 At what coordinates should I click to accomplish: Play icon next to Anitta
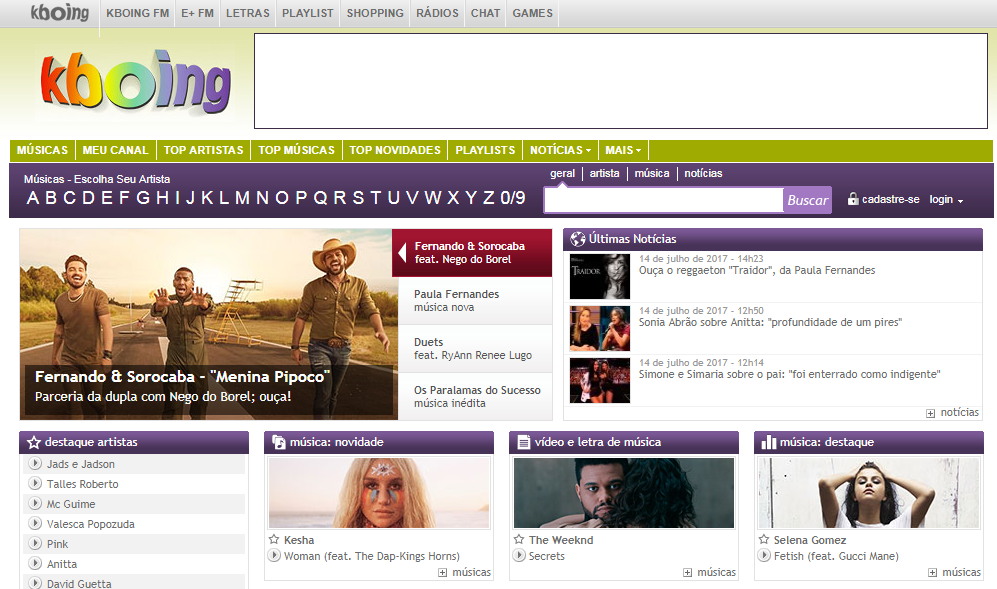(36, 563)
